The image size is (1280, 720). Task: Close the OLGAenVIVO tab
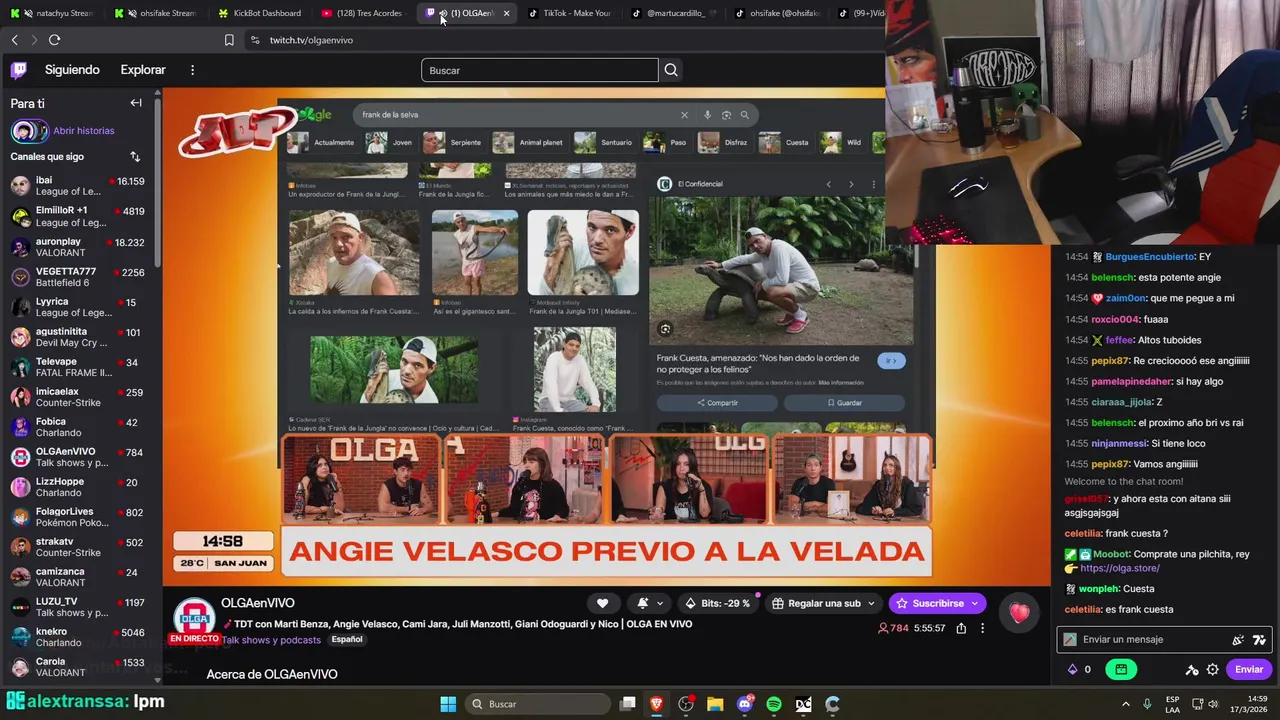(x=506, y=13)
